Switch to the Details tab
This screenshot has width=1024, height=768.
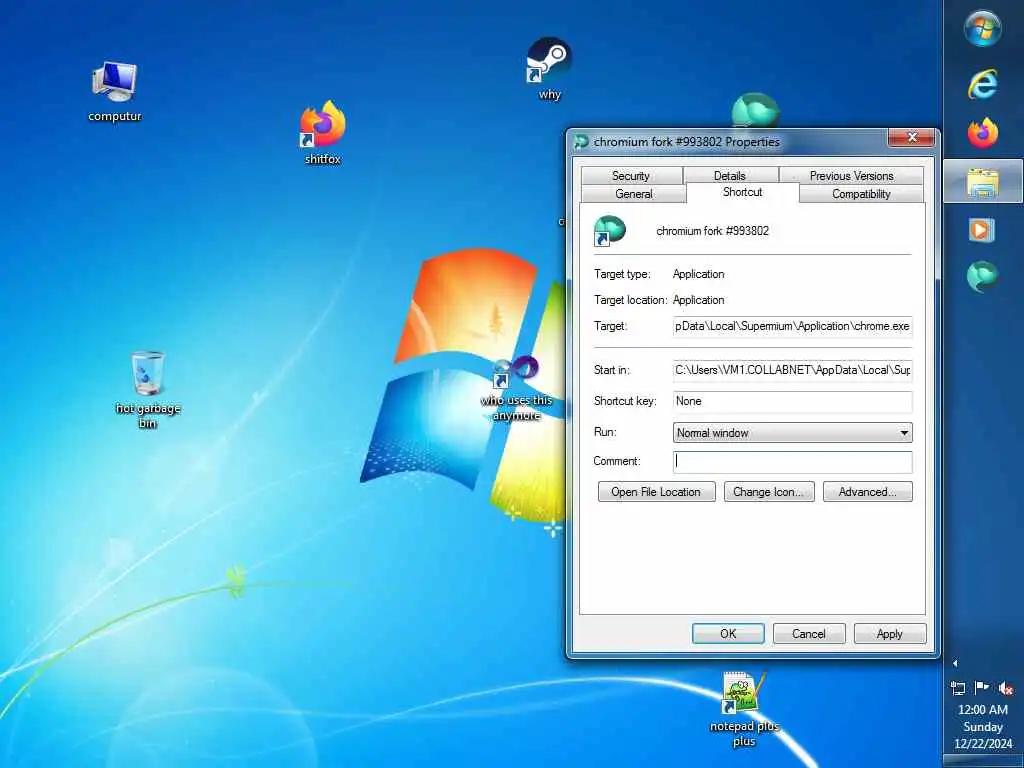[729, 176]
